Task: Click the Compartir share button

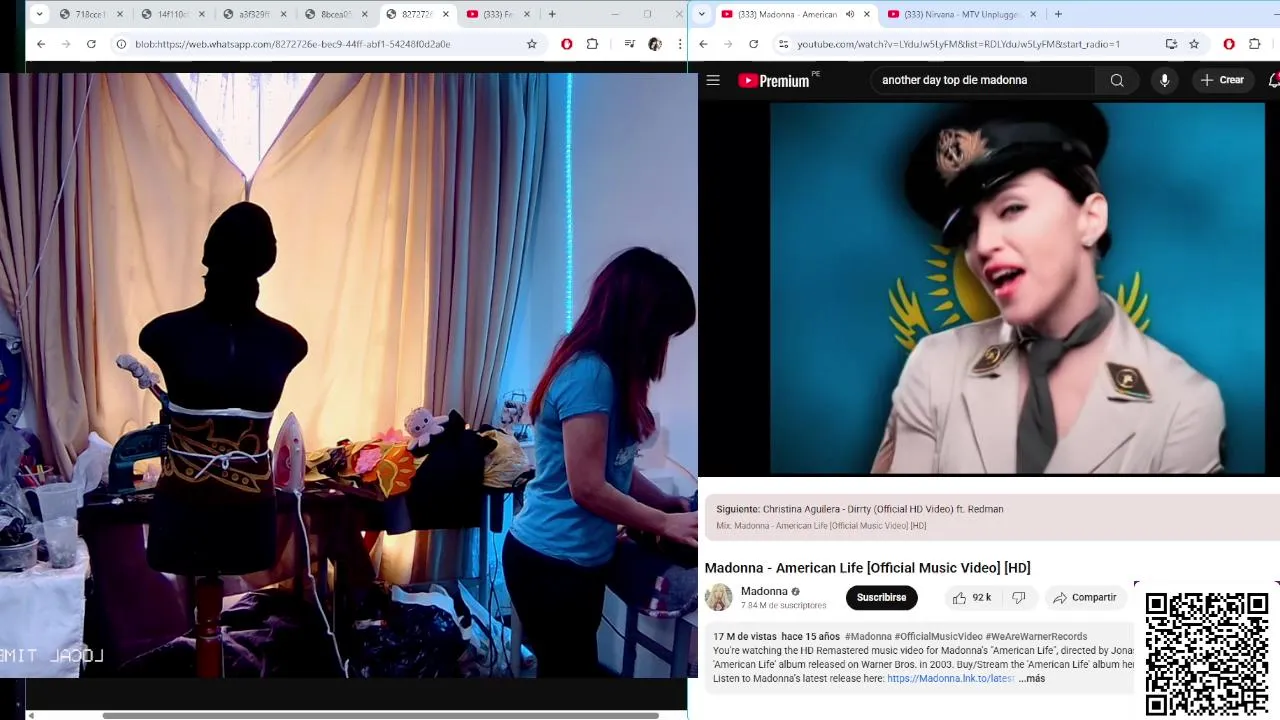Action: click(1085, 598)
